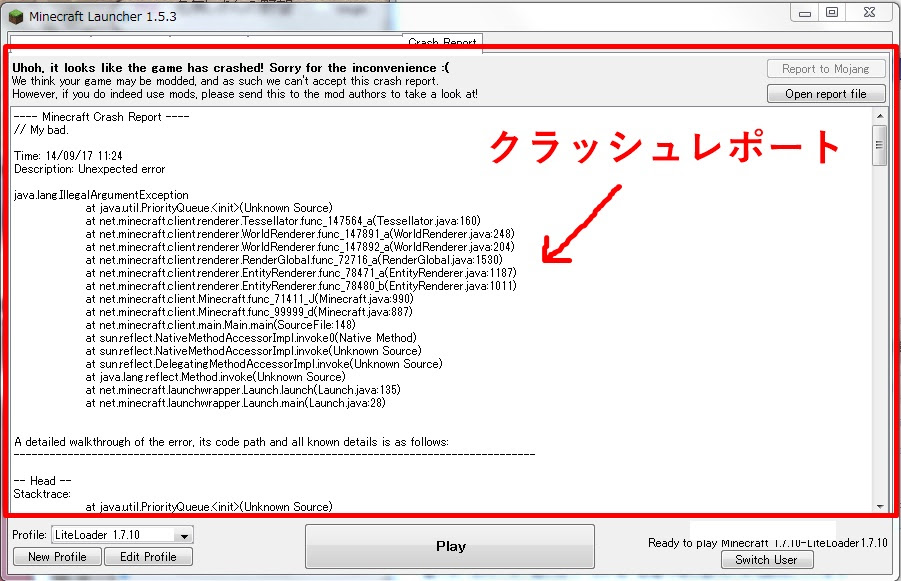The width and height of the screenshot is (901, 581).
Task: Click the java.lang.reflect.Method.invoke line
Action: click(215, 377)
